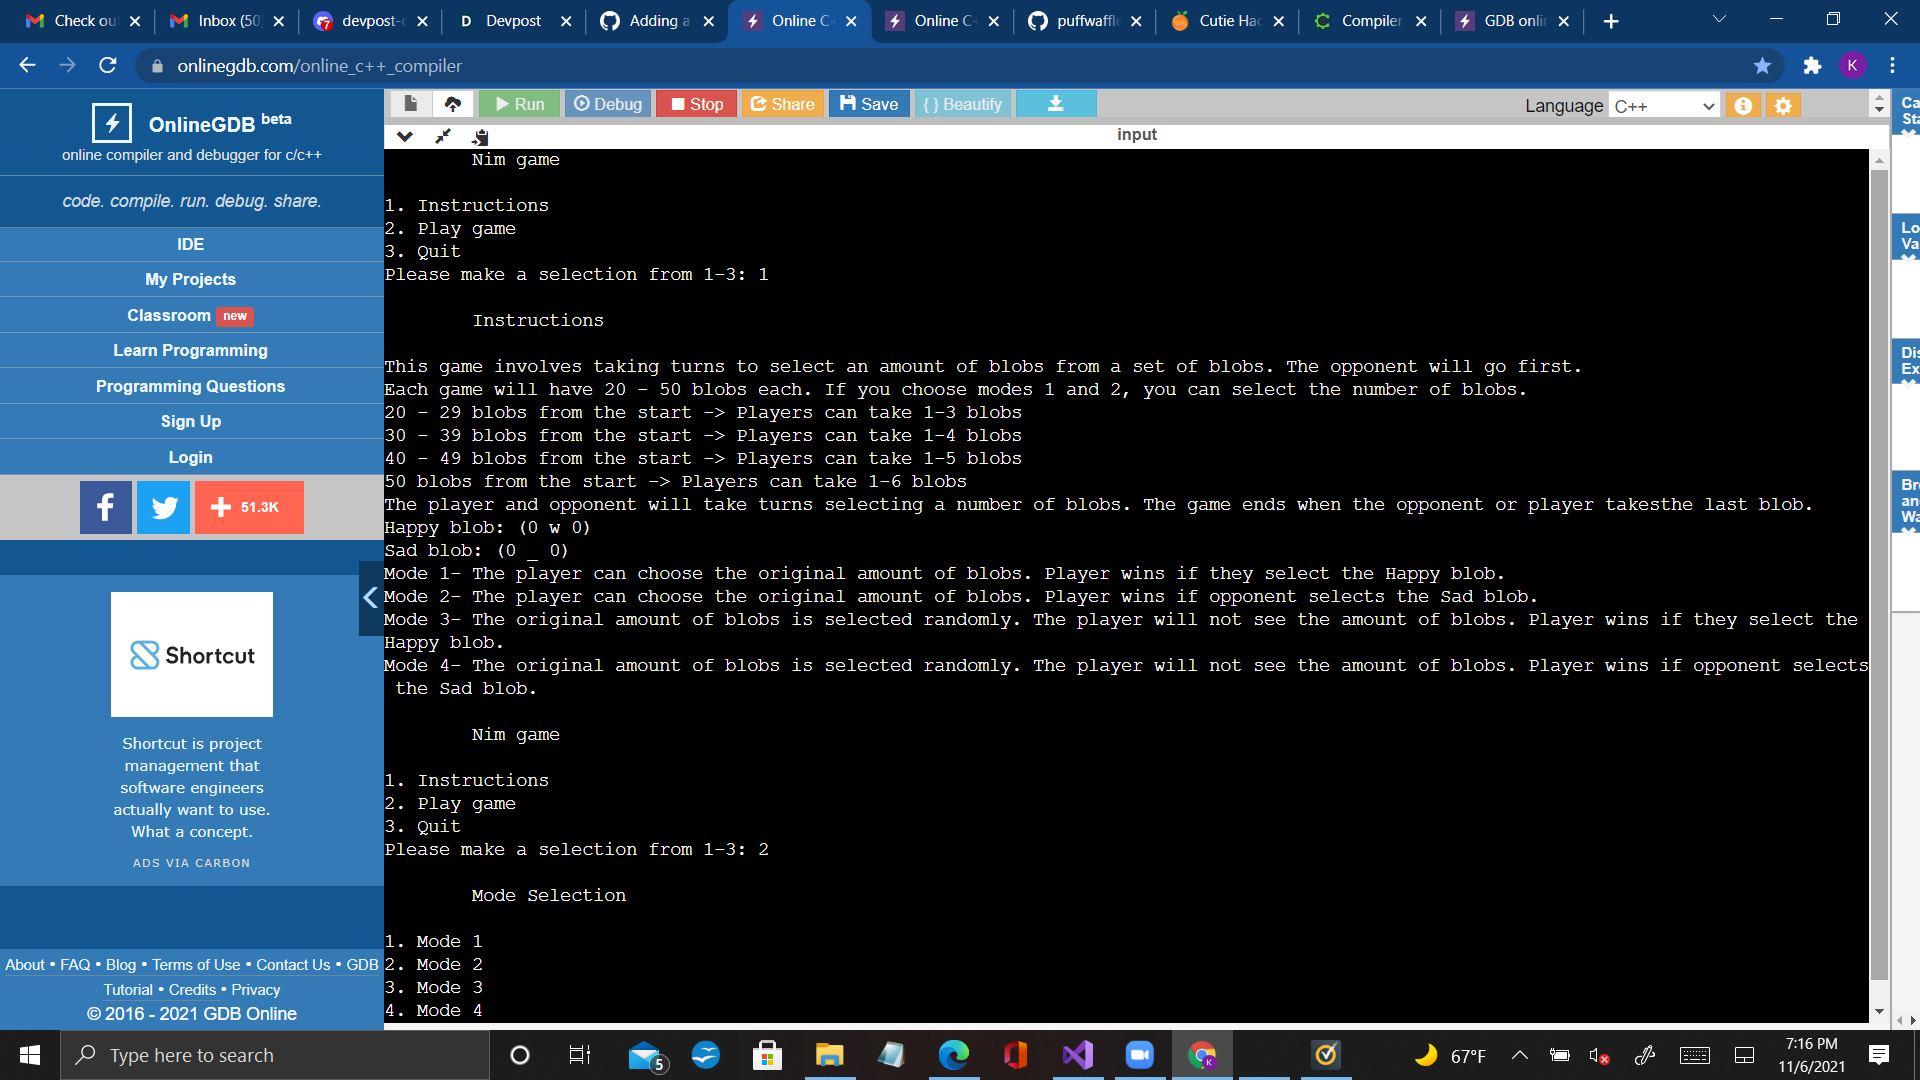This screenshot has width=1920, height=1080.
Task: Collapse the left sidebar with the chevron
Action: point(370,598)
